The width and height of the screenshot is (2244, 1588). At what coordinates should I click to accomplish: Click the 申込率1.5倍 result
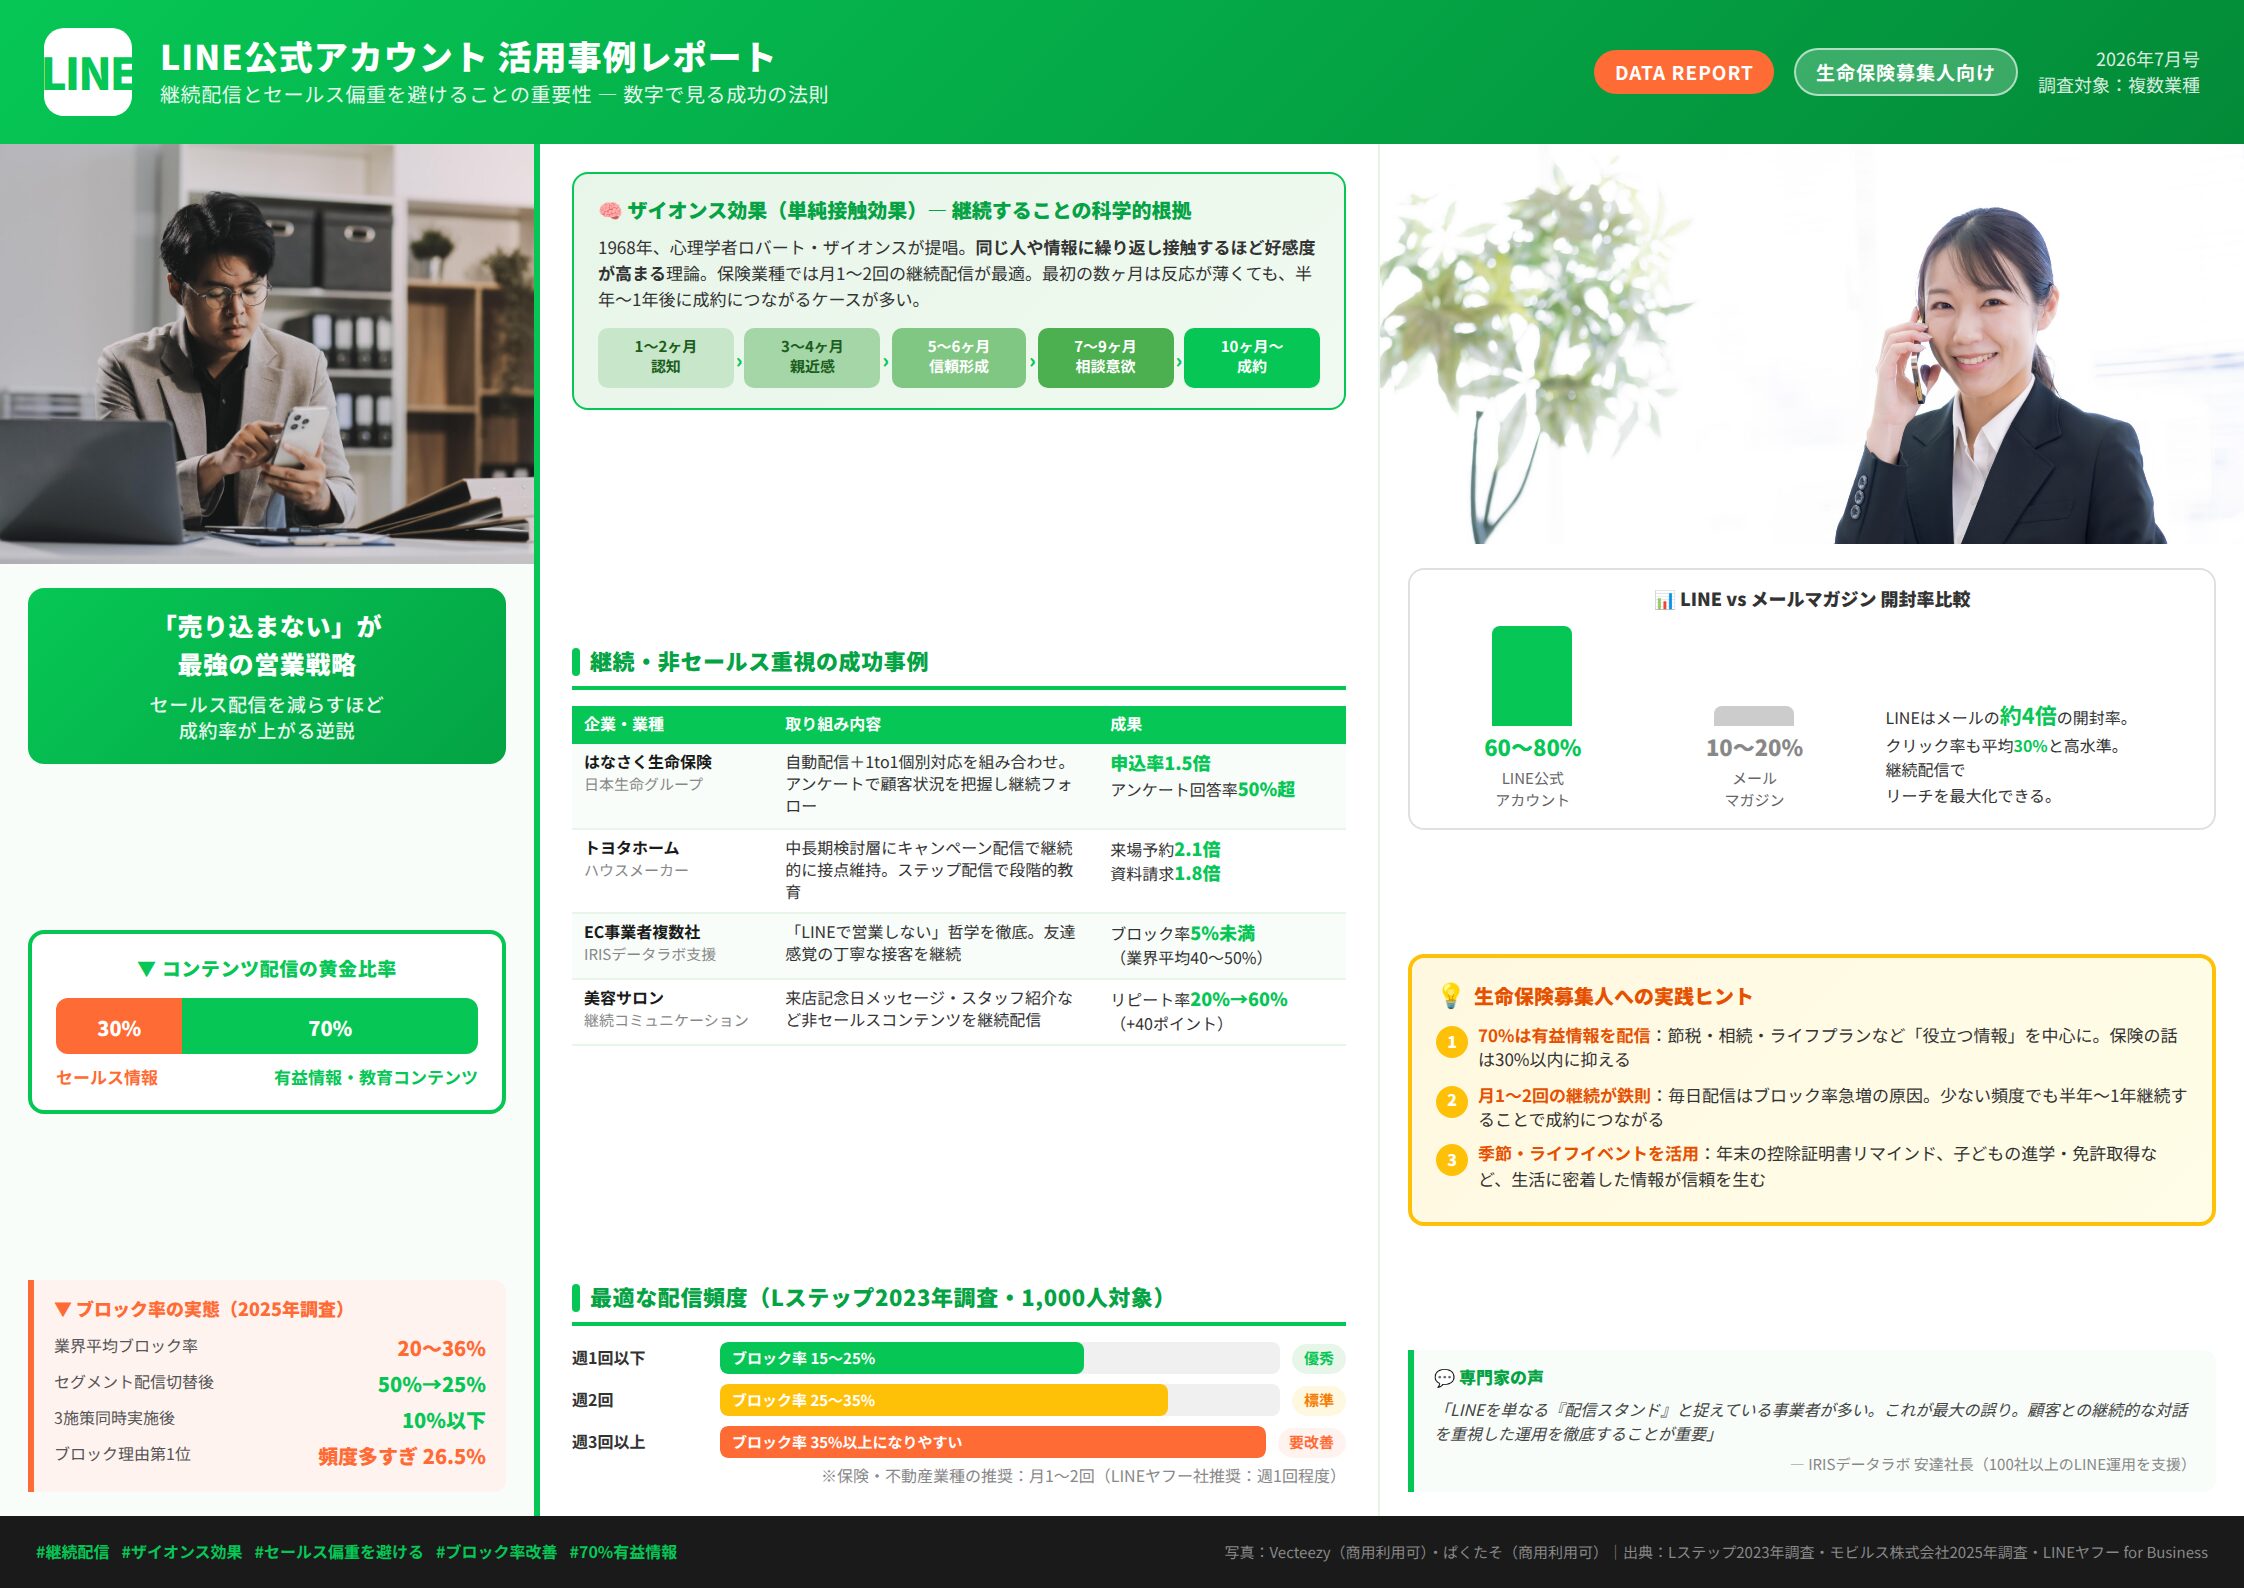tap(1160, 763)
